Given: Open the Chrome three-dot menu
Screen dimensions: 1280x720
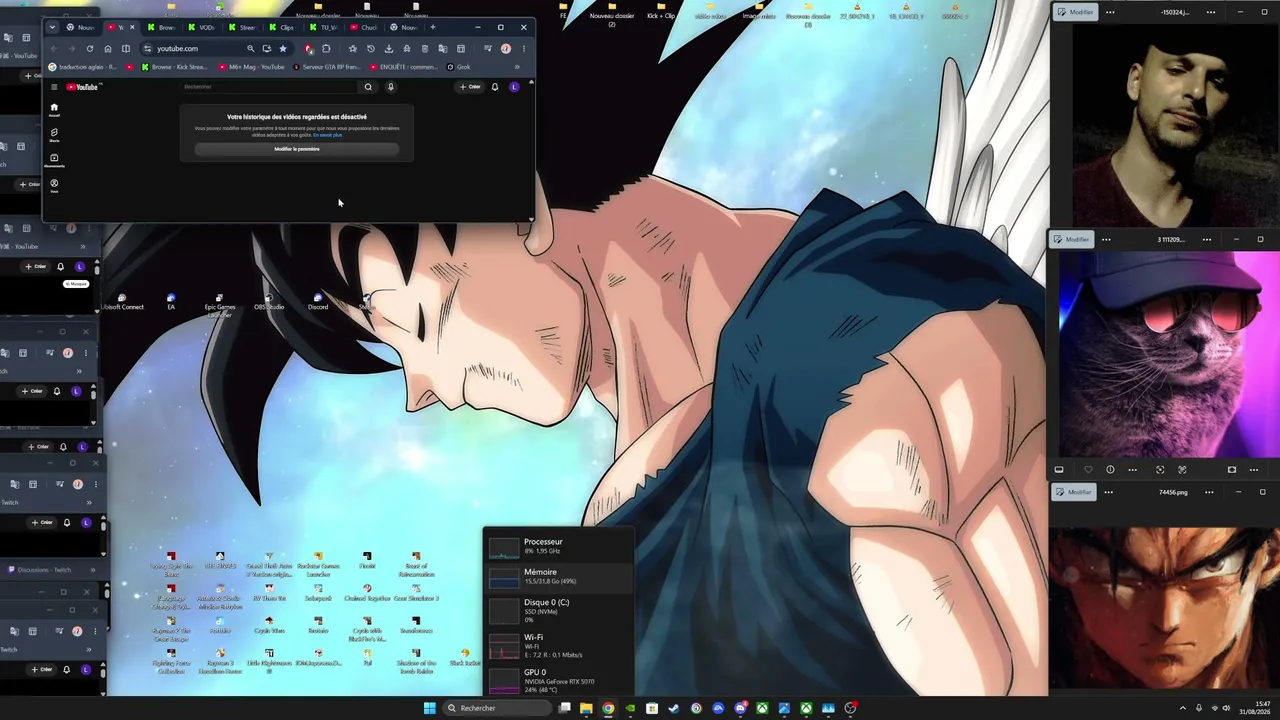Looking at the screenshot, I should tap(523, 48).
